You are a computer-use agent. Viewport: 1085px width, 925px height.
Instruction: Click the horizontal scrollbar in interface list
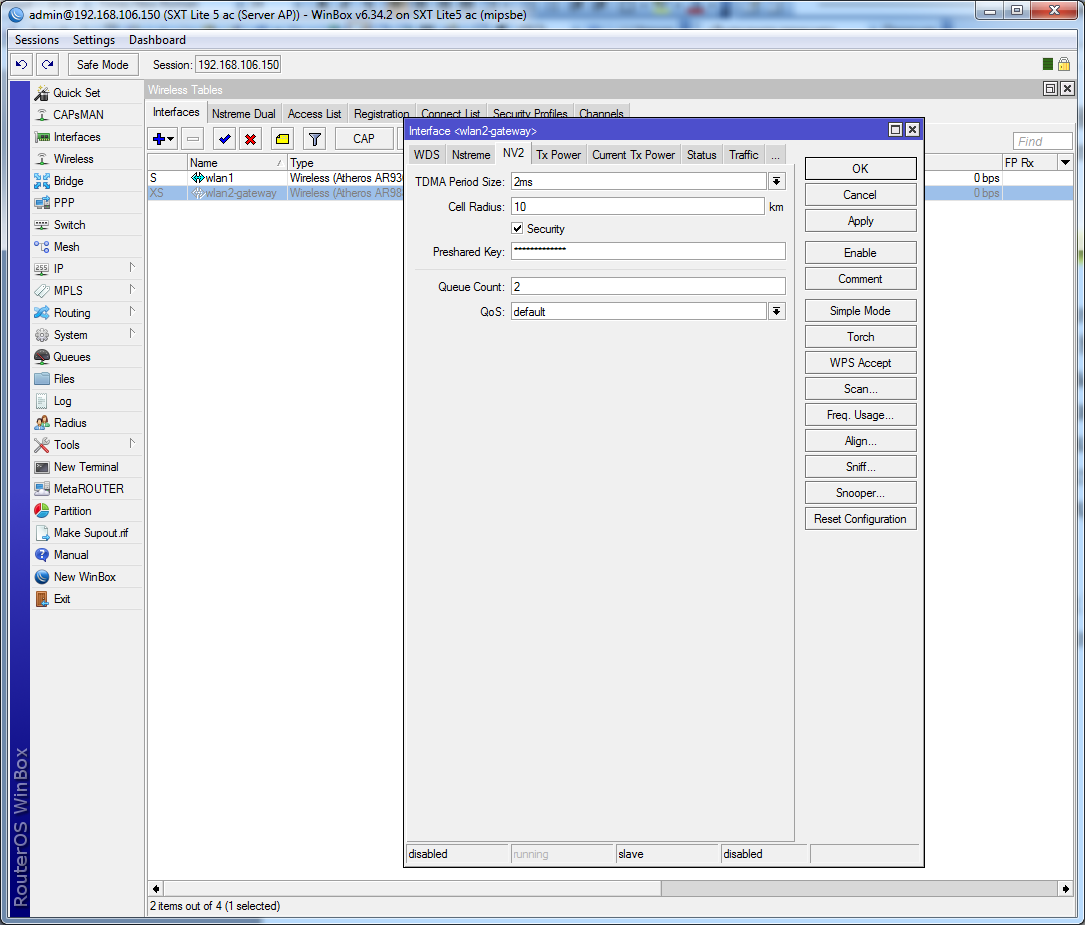(x=410, y=888)
